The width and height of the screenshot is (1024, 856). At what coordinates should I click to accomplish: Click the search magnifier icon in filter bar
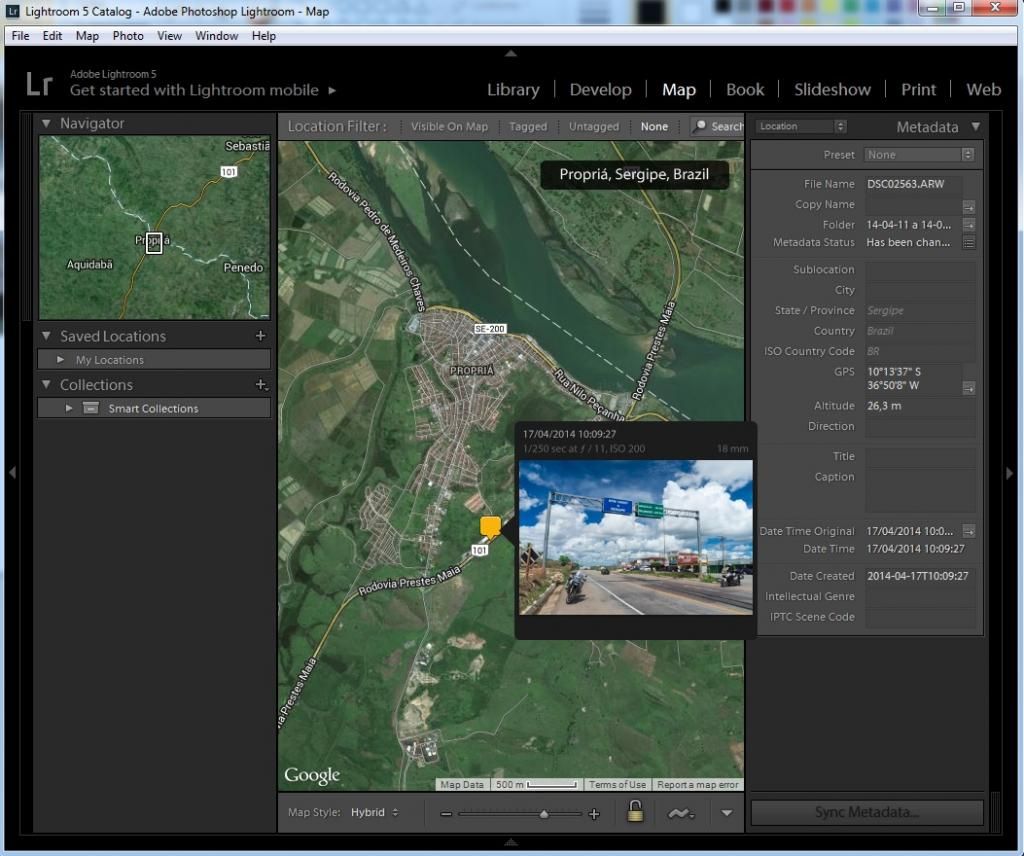pyautogui.click(x=699, y=125)
